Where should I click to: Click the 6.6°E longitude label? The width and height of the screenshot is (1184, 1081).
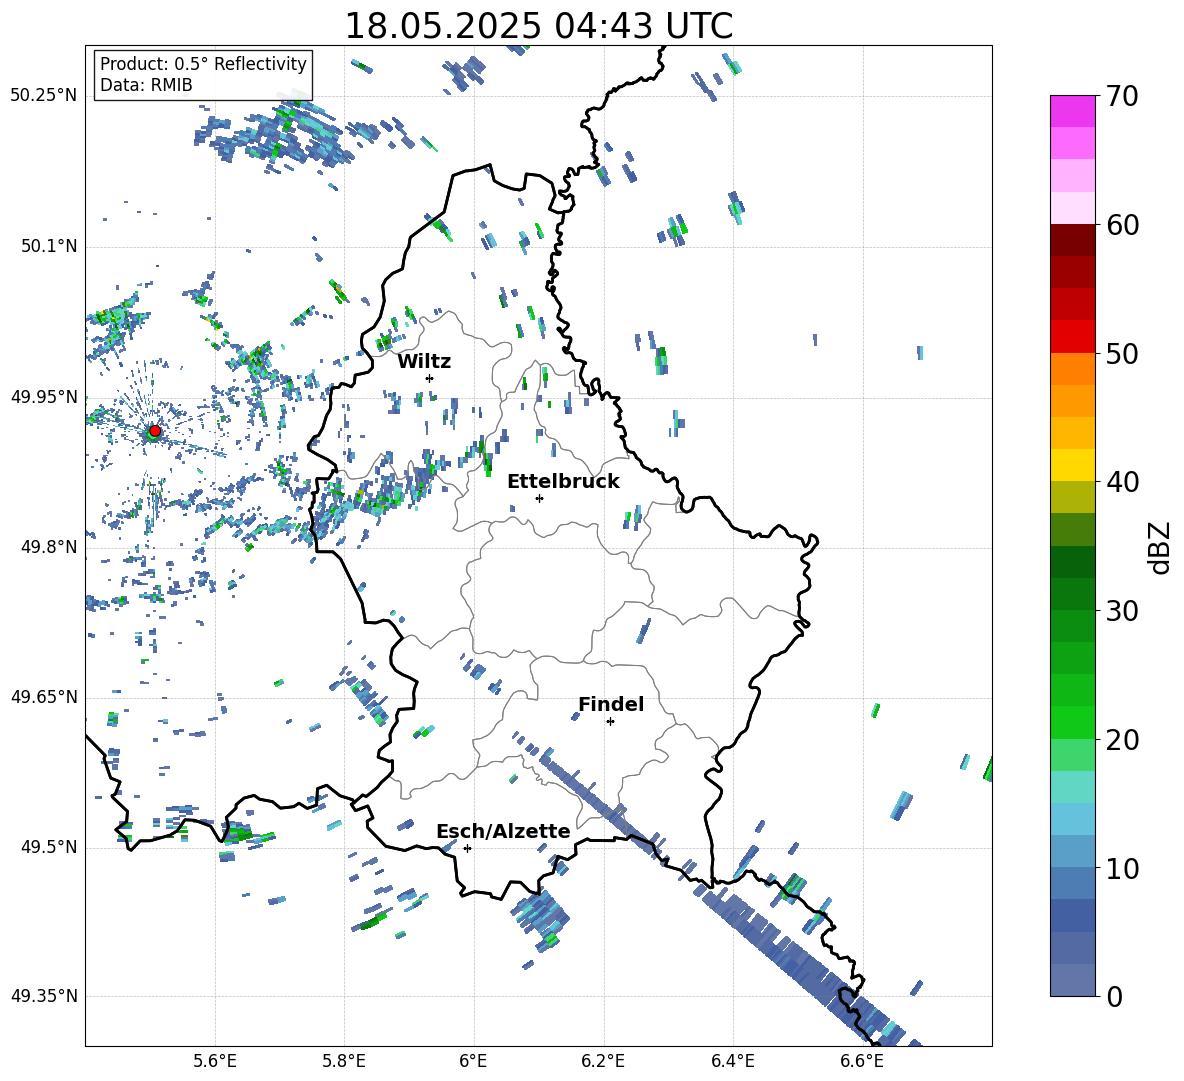862,1061
